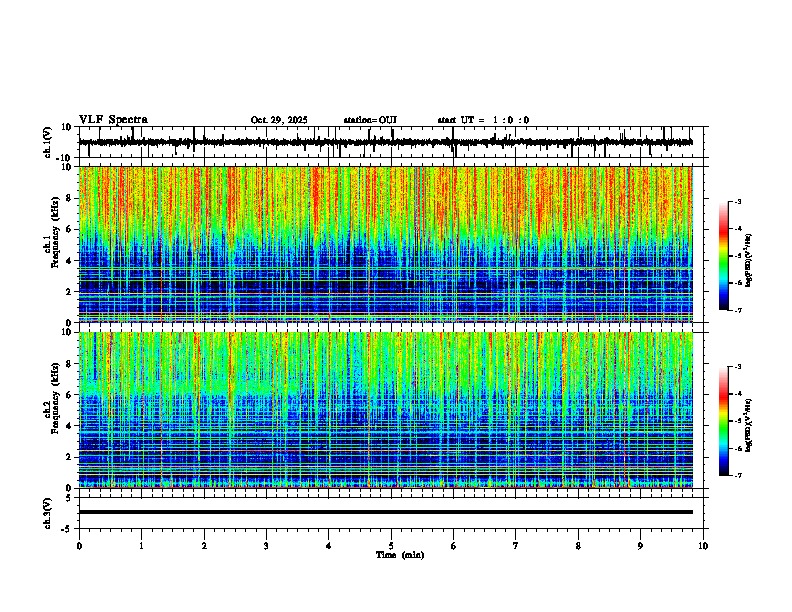Viewport: 792px width, 612px height.
Task: Click the "Time (min)" x-axis label
Action: point(400,555)
